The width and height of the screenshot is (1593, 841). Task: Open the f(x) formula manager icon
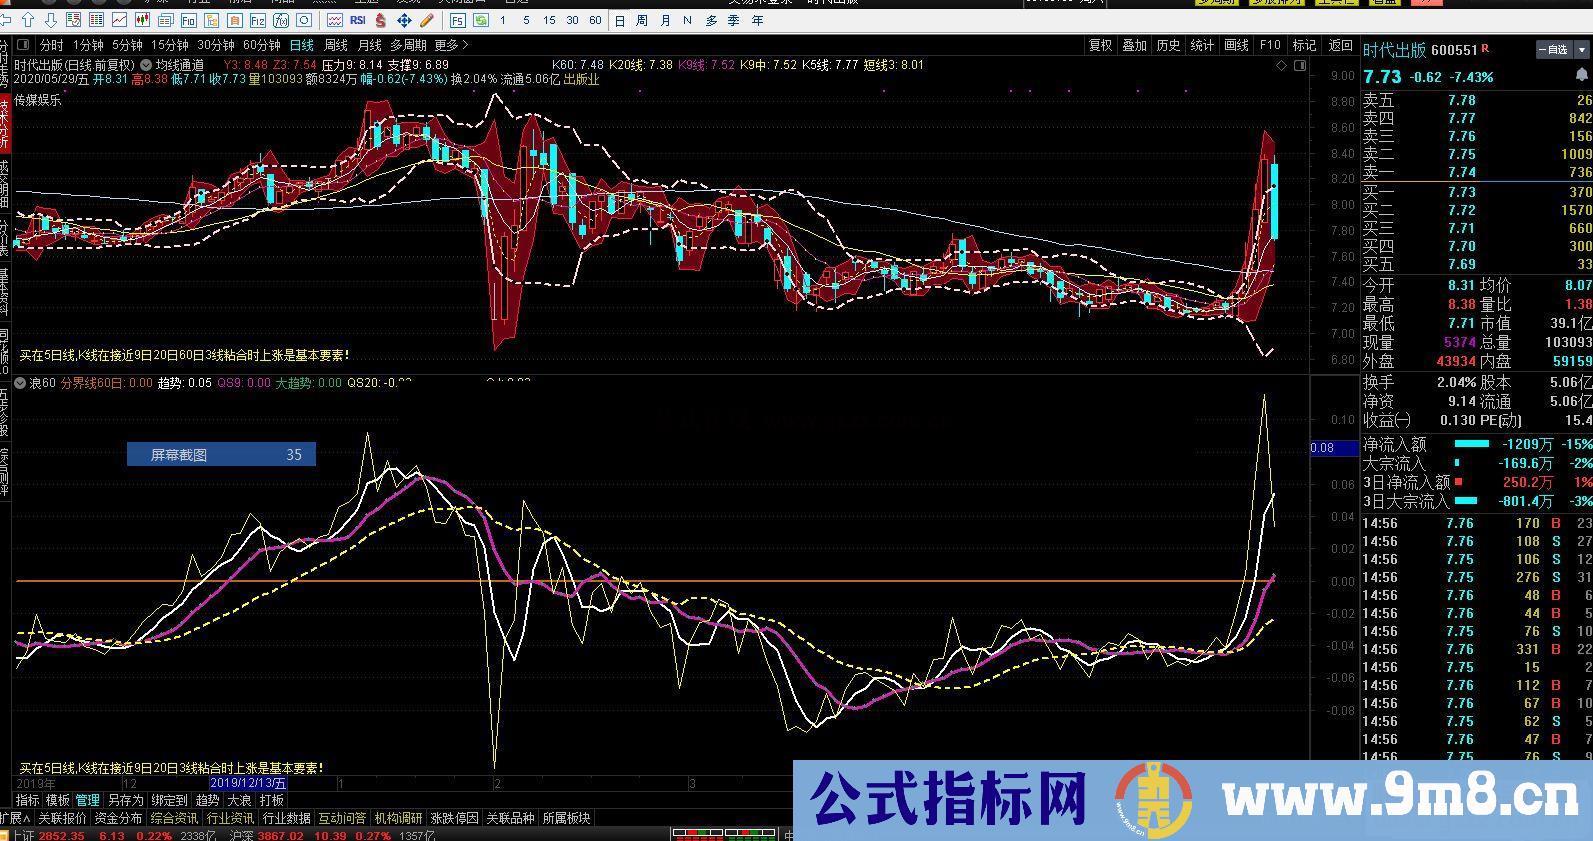(280, 20)
